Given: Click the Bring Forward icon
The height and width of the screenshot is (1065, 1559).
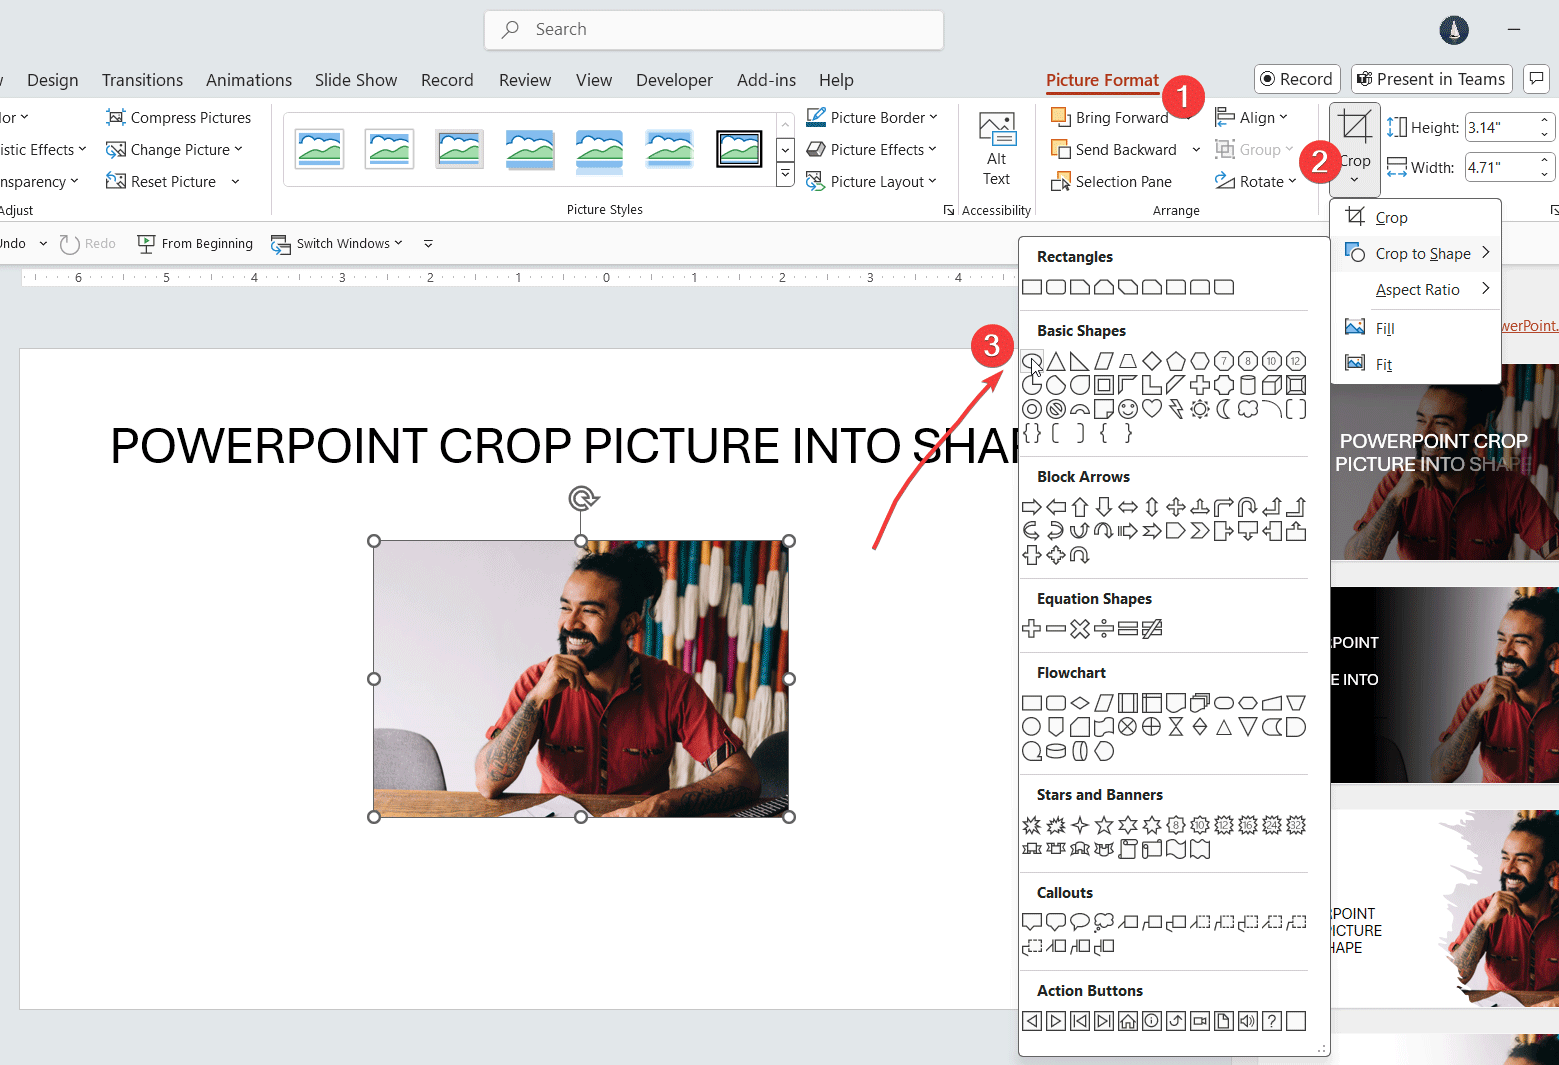Looking at the screenshot, I should click(x=1059, y=117).
